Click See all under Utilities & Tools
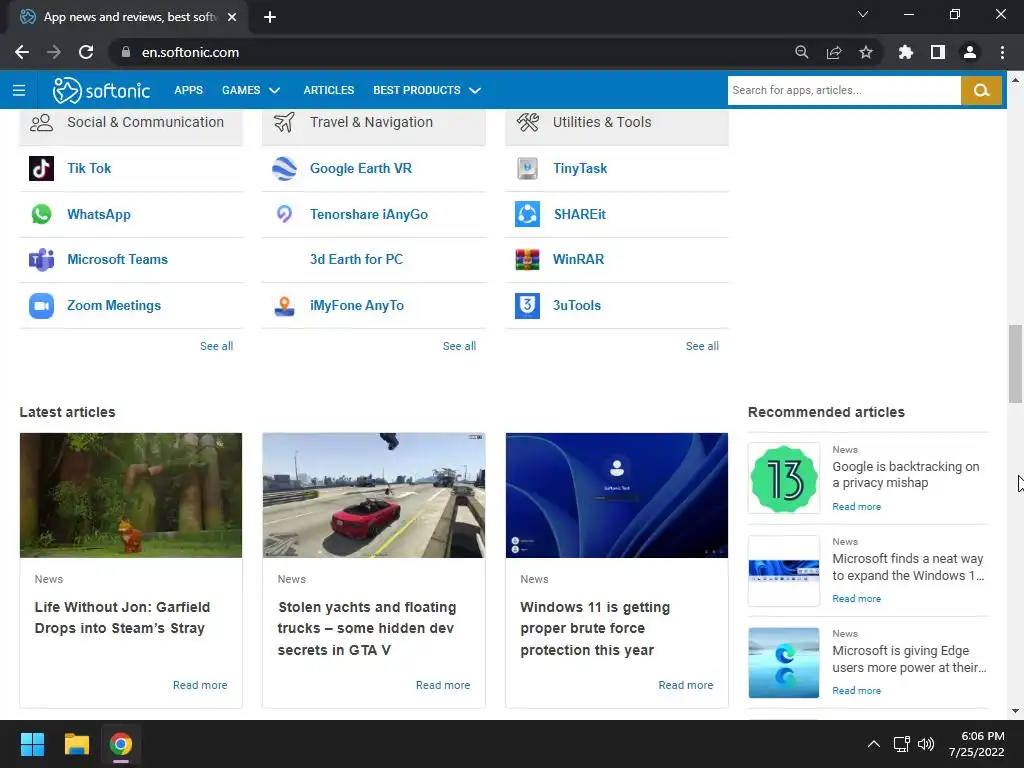Screen dimensions: 1024x768 (x=702, y=346)
